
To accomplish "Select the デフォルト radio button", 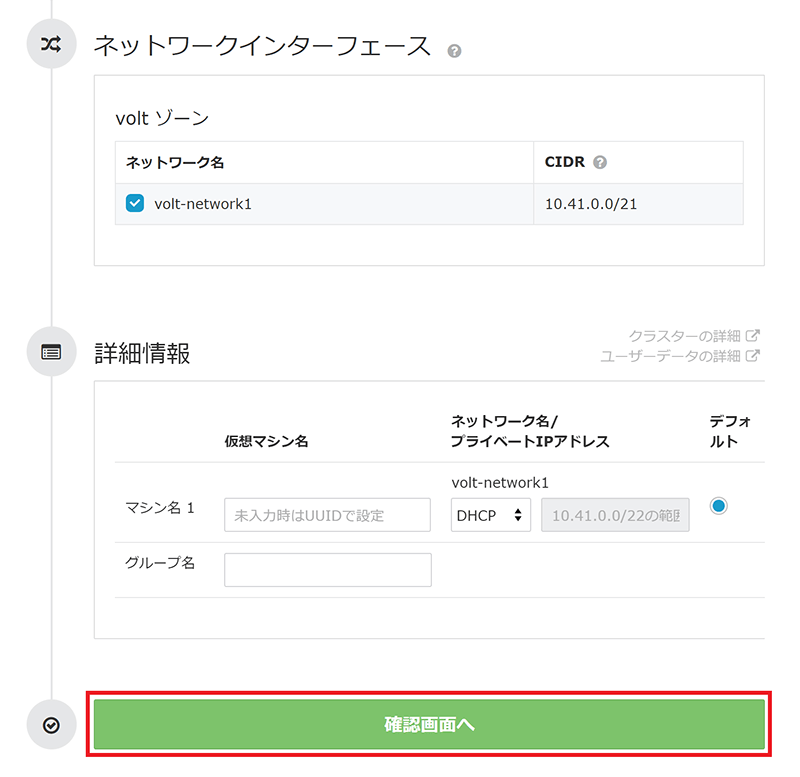I will 718,506.
